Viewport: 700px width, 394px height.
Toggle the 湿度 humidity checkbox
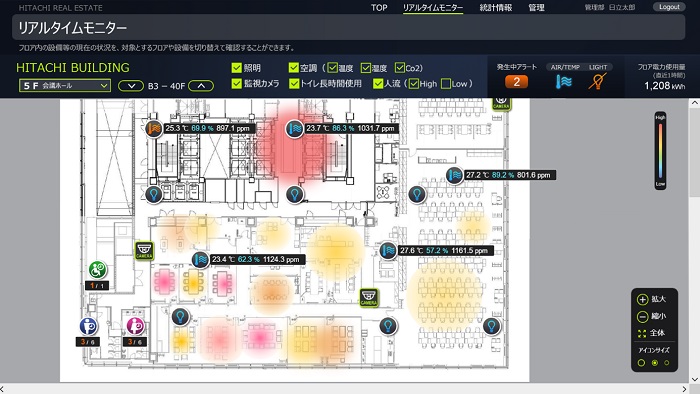366,68
